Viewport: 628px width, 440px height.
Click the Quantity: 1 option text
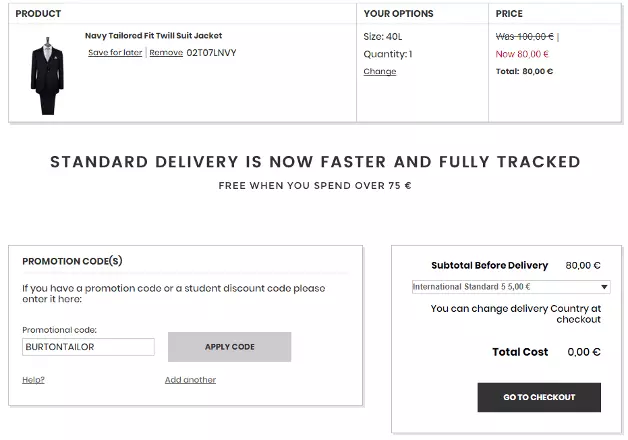point(388,54)
